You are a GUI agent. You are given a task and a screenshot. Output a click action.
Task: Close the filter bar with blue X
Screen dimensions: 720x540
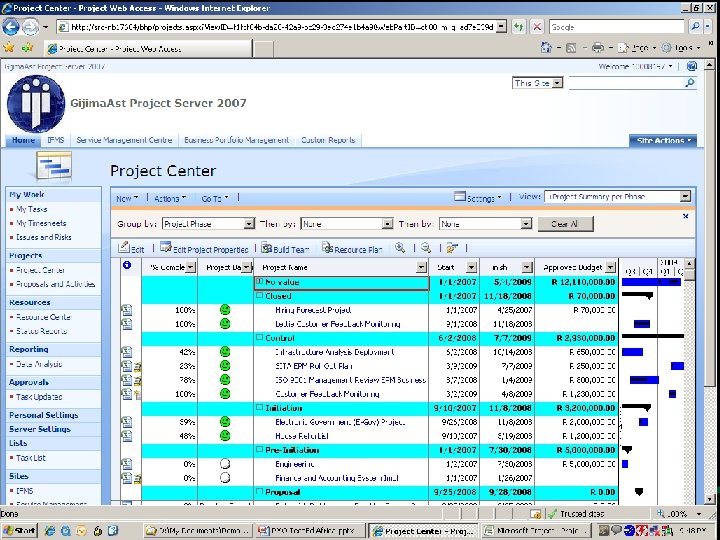click(686, 216)
